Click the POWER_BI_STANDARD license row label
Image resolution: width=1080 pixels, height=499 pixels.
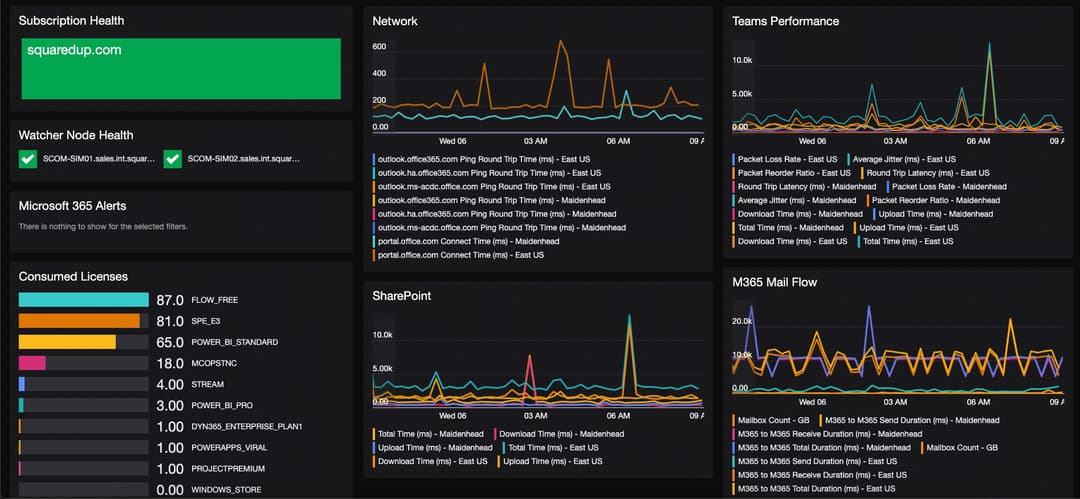(x=225, y=343)
